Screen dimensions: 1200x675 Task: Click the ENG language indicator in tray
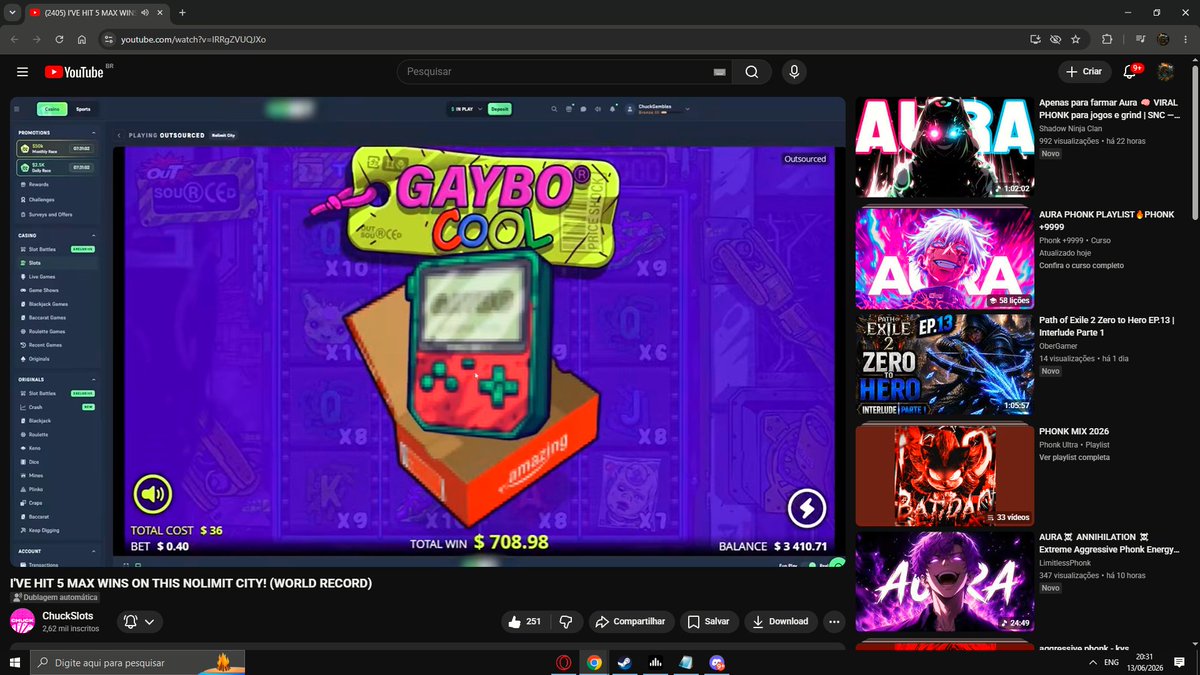click(x=1111, y=662)
